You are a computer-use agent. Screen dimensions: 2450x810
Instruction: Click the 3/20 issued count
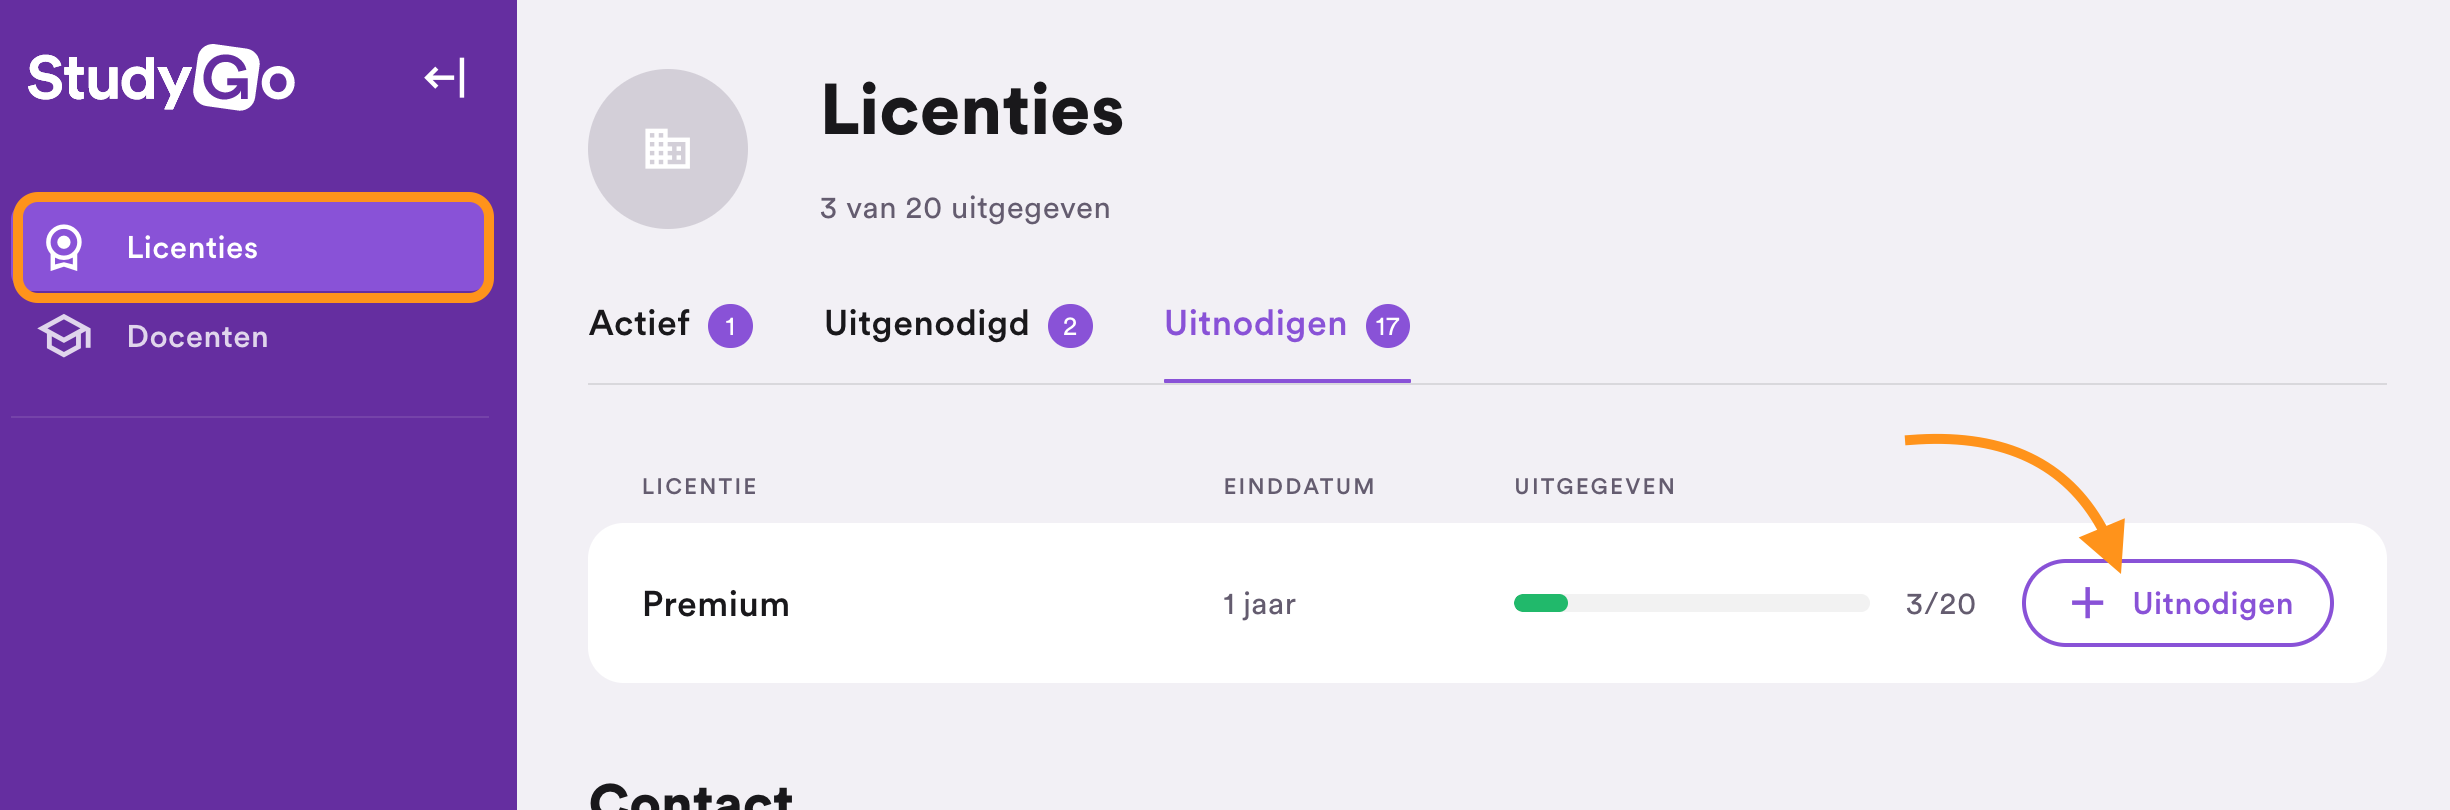point(1941,604)
